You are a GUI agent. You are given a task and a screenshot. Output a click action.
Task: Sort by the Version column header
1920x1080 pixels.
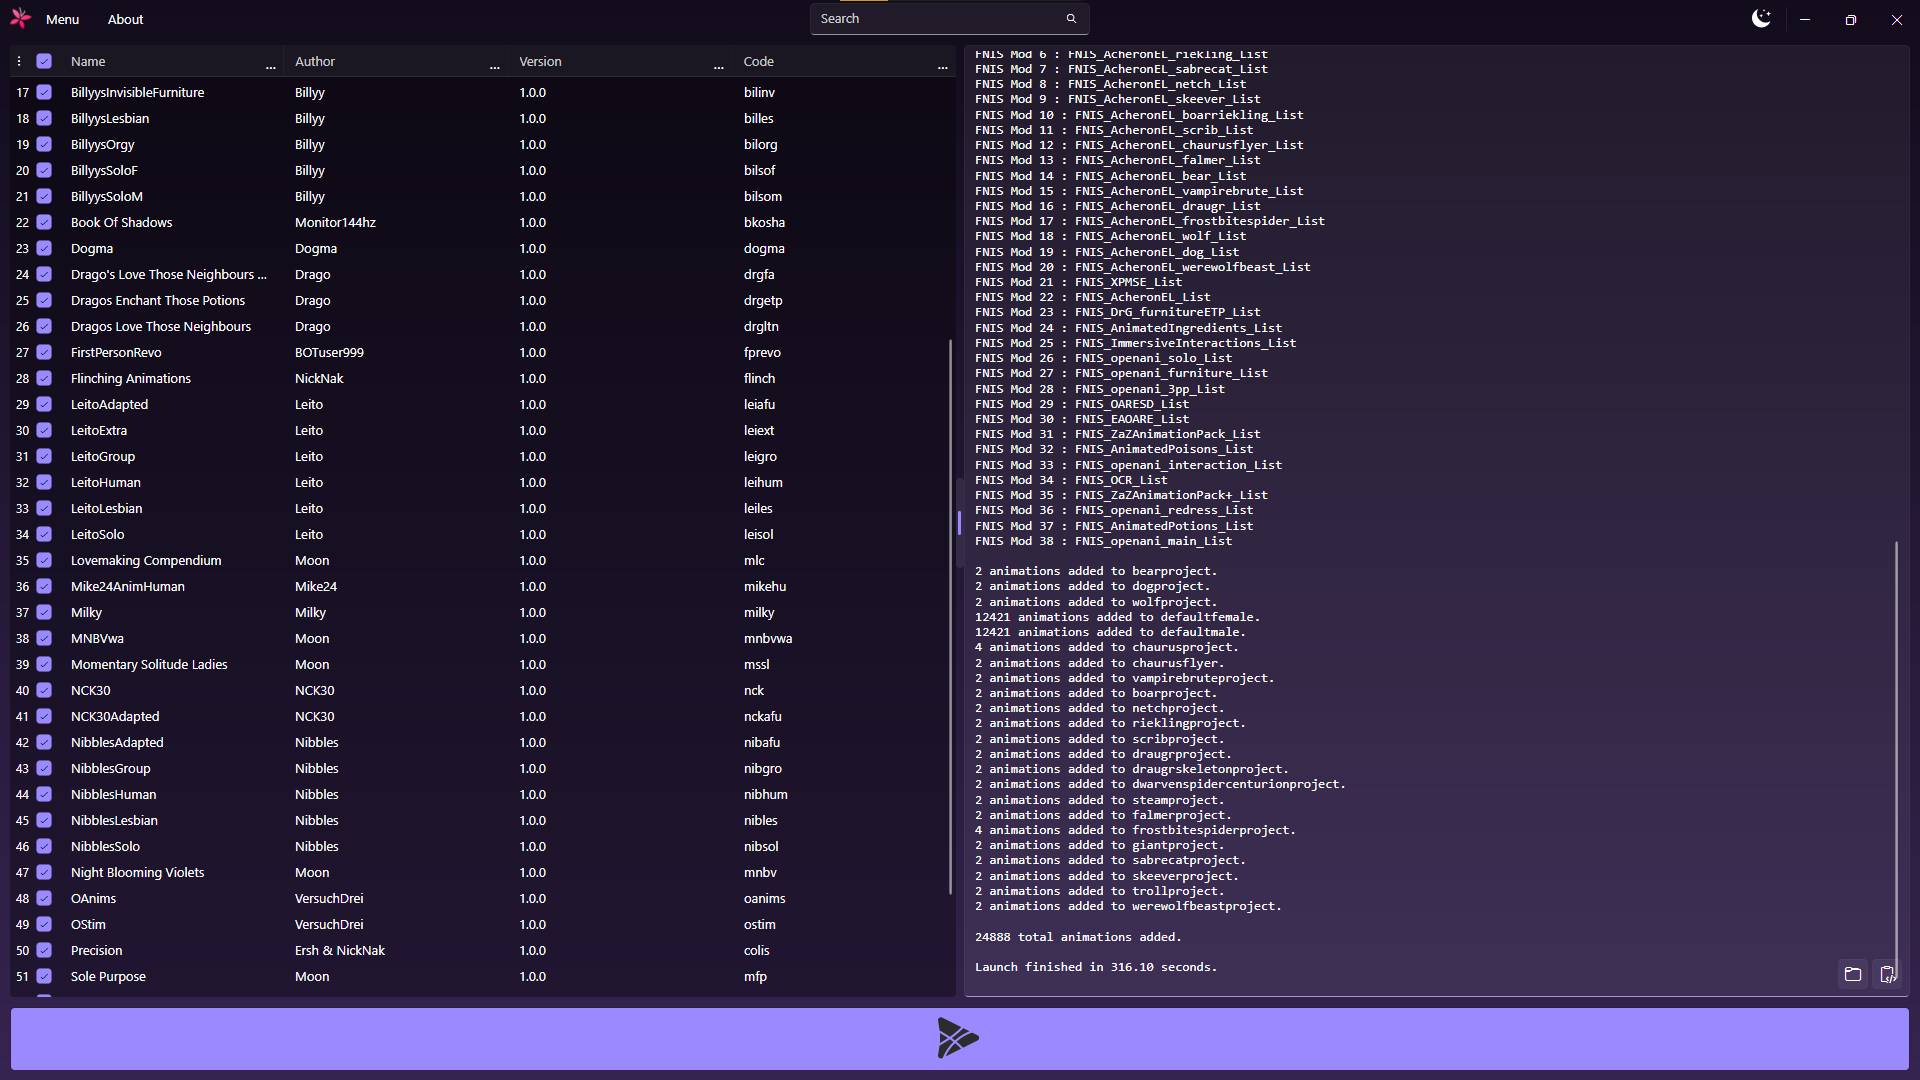tap(540, 61)
